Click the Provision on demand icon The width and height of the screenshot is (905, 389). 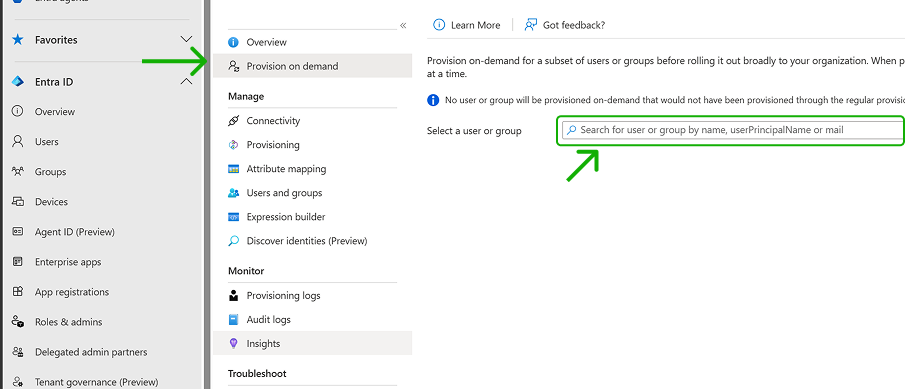click(x=233, y=66)
